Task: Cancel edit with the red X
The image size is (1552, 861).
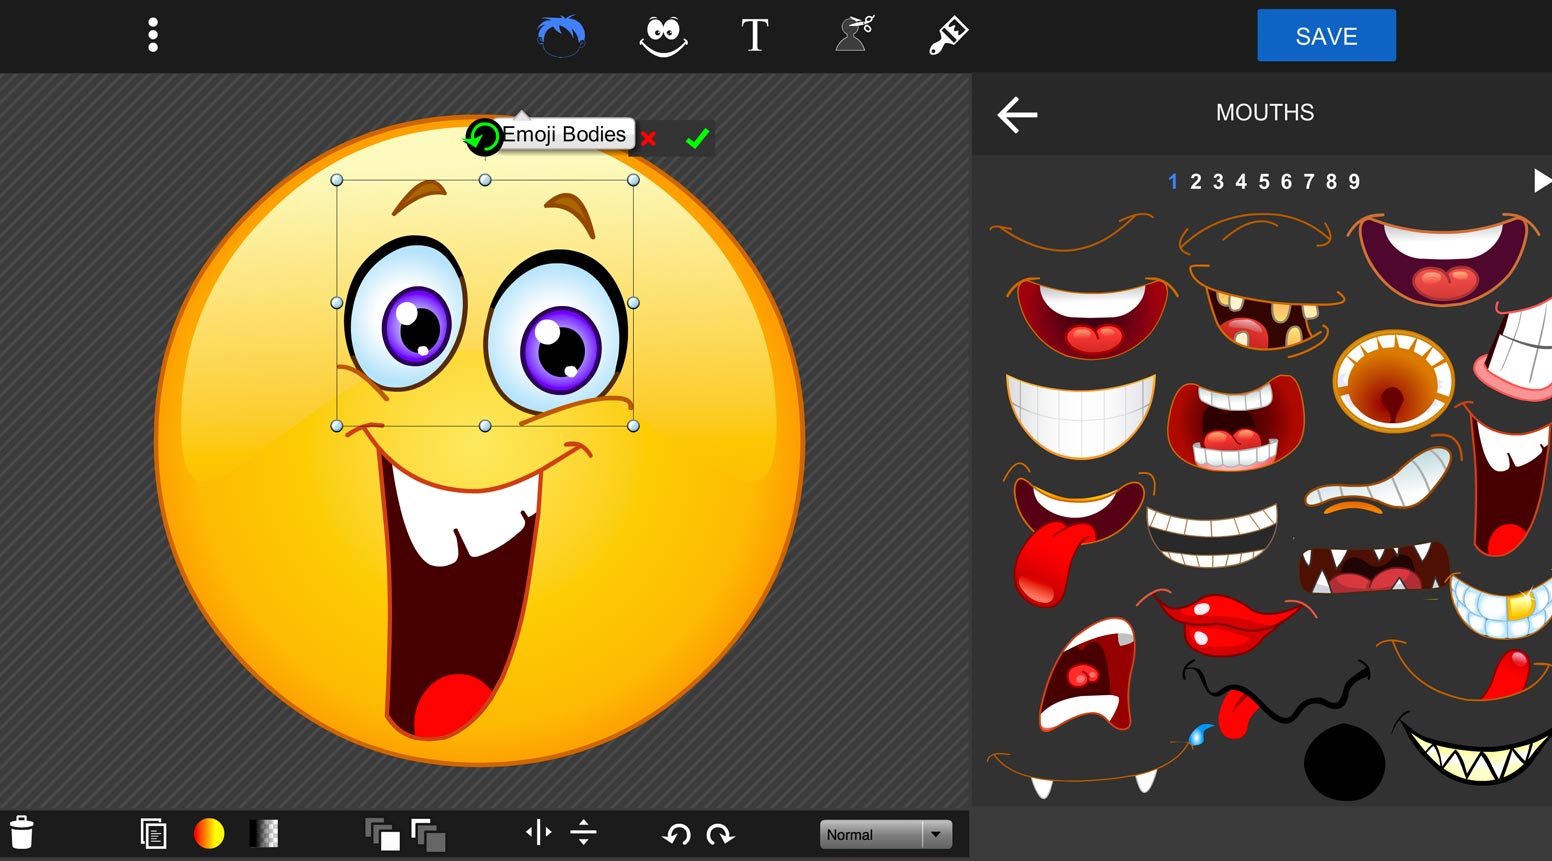Action: point(648,139)
